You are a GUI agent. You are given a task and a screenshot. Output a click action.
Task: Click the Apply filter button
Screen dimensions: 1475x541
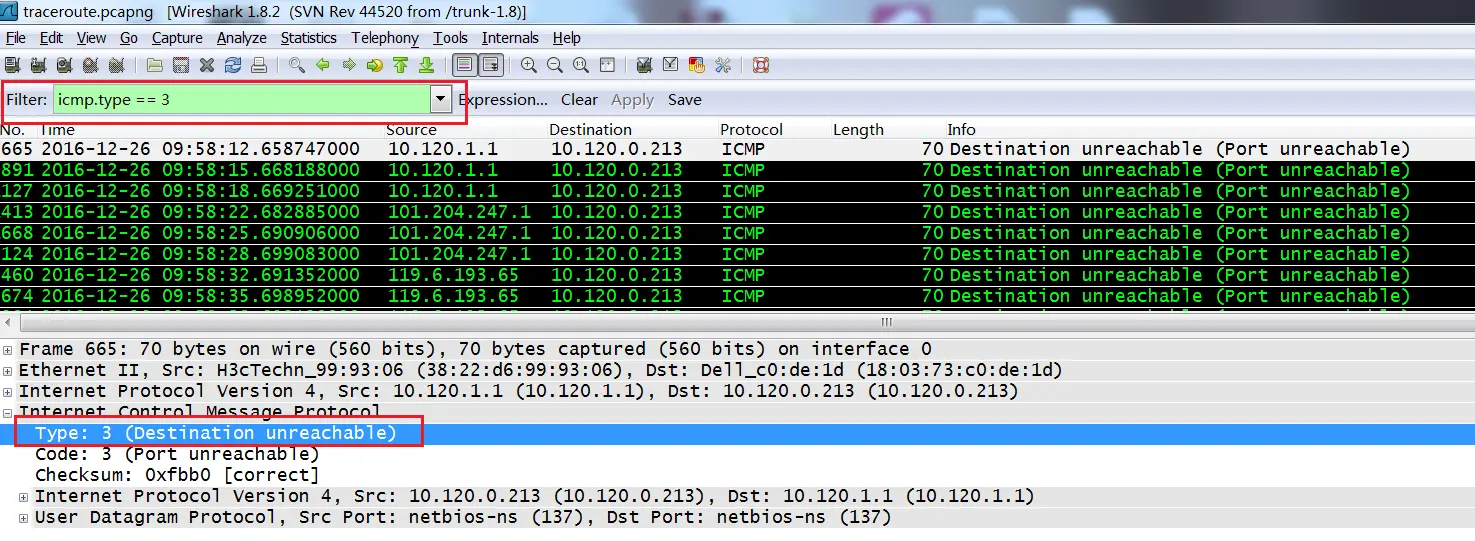tap(632, 100)
